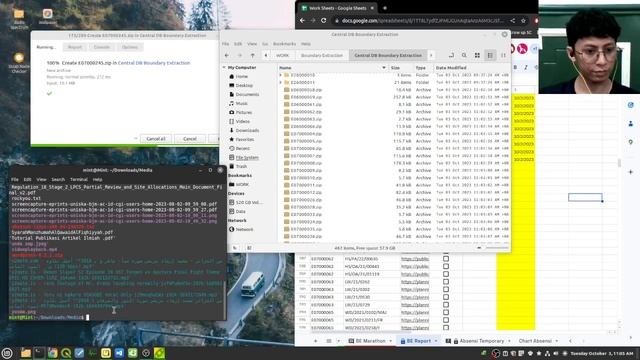Tick the checkbox in the LW/21/0302 row
Image resolution: width=640 pixels, height=360 pixels.
(446, 289)
